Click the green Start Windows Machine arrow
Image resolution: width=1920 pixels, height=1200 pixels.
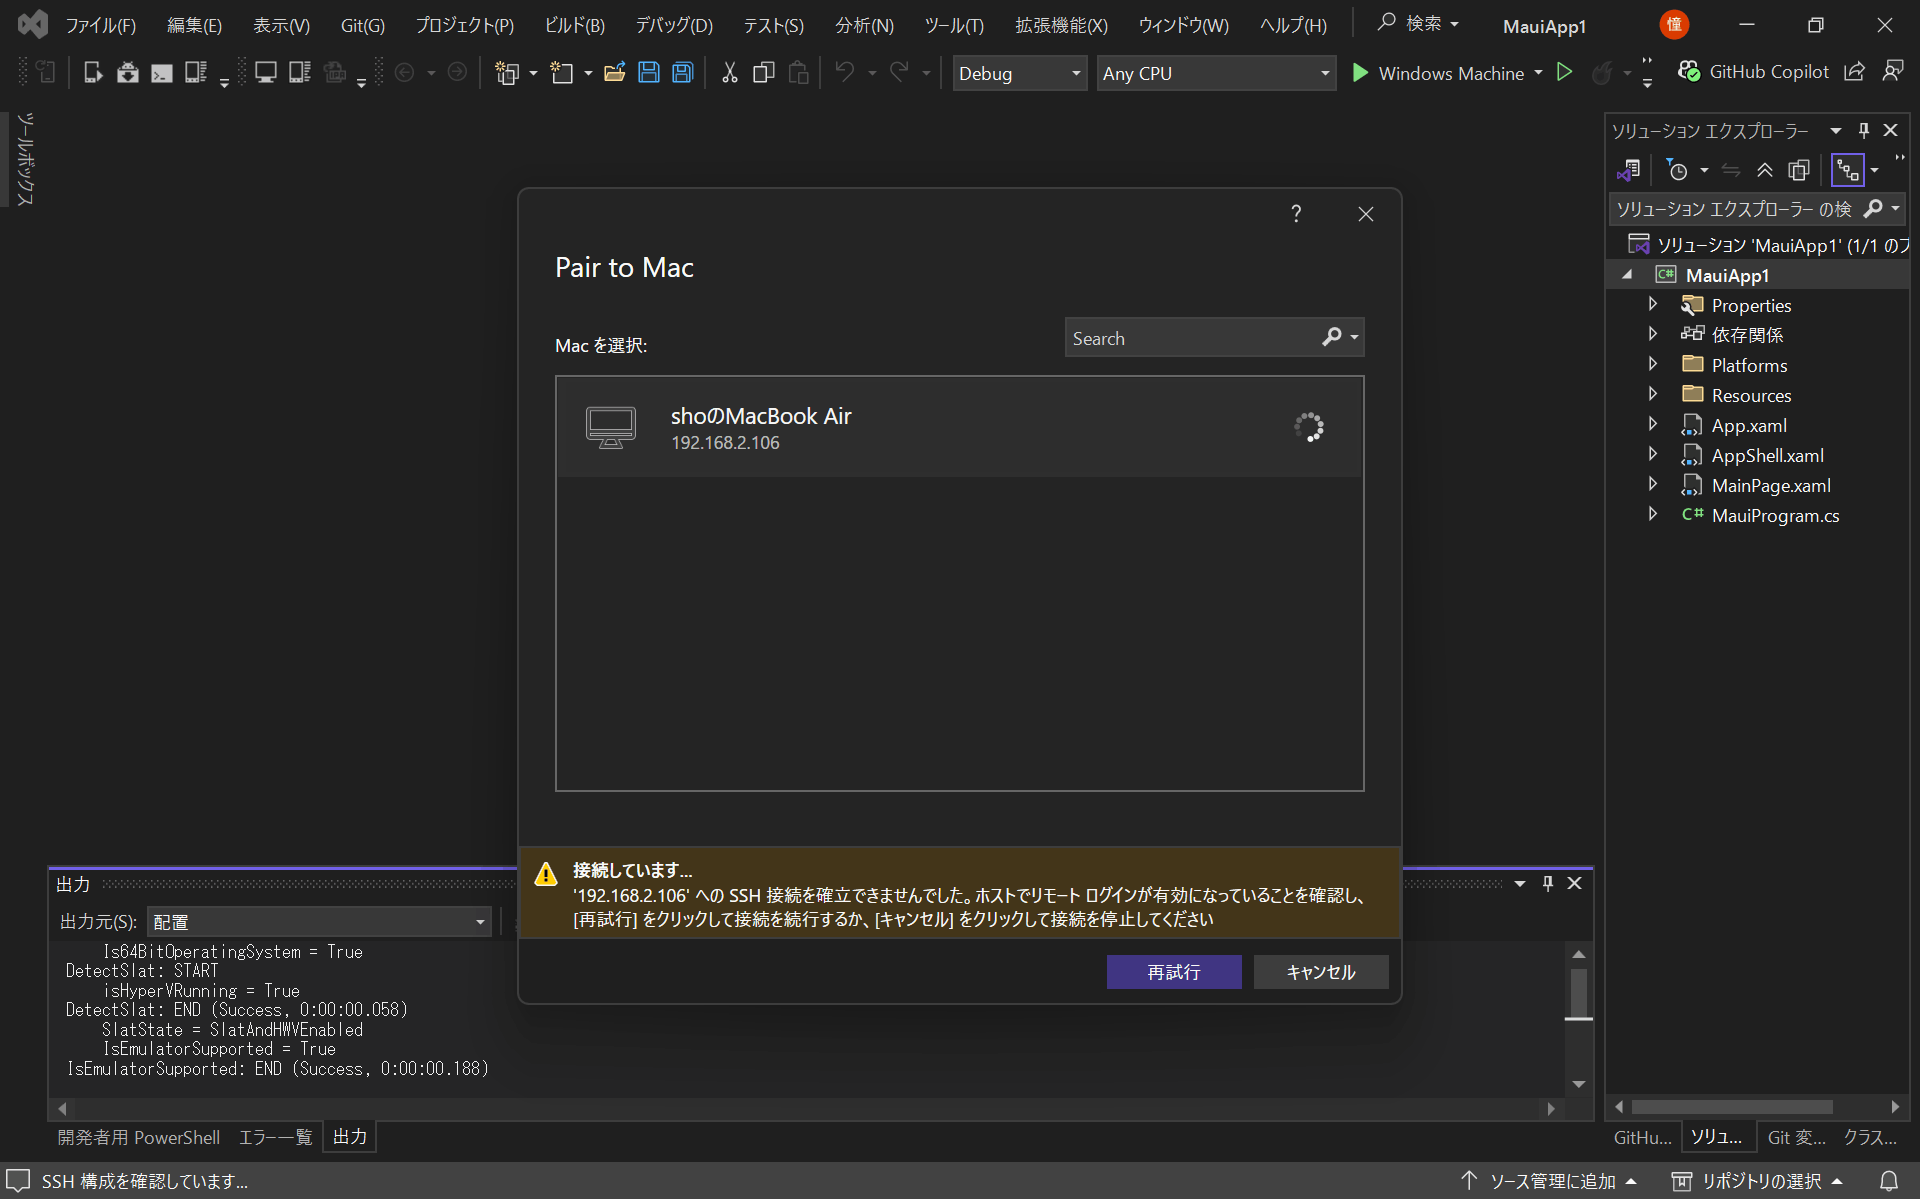(x=1360, y=73)
